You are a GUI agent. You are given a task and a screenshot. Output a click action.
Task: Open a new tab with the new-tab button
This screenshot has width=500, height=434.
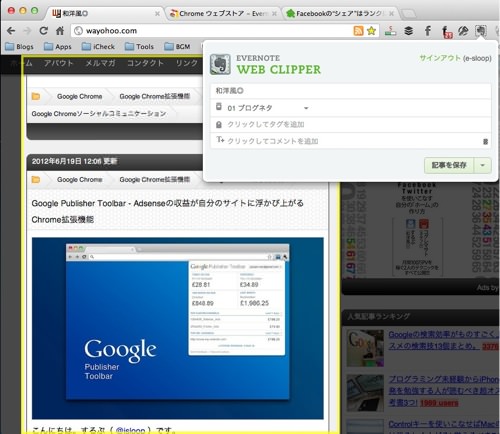409,14
